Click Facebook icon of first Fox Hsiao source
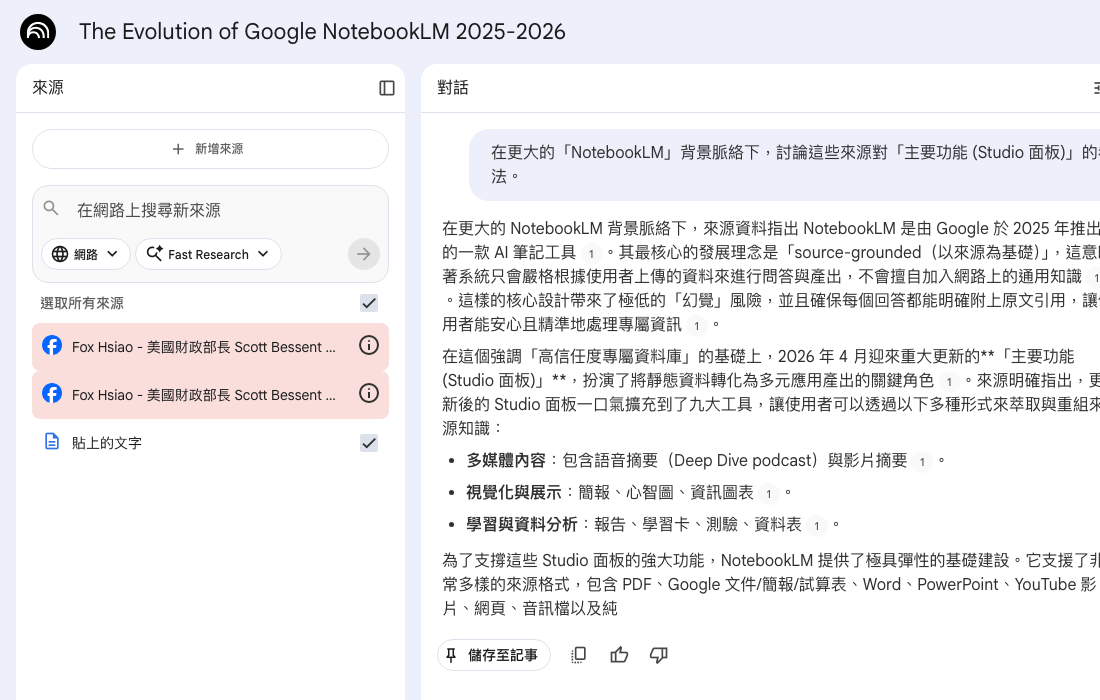This screenshot has height=700, width=1100. pyautogui.click(x=52, y=345)
